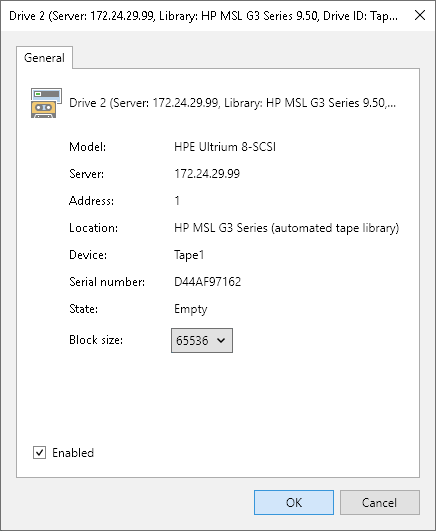Viewport: 436px width, 531px height.
Task: Click the Device value Tape1
Action: point(189,255)
